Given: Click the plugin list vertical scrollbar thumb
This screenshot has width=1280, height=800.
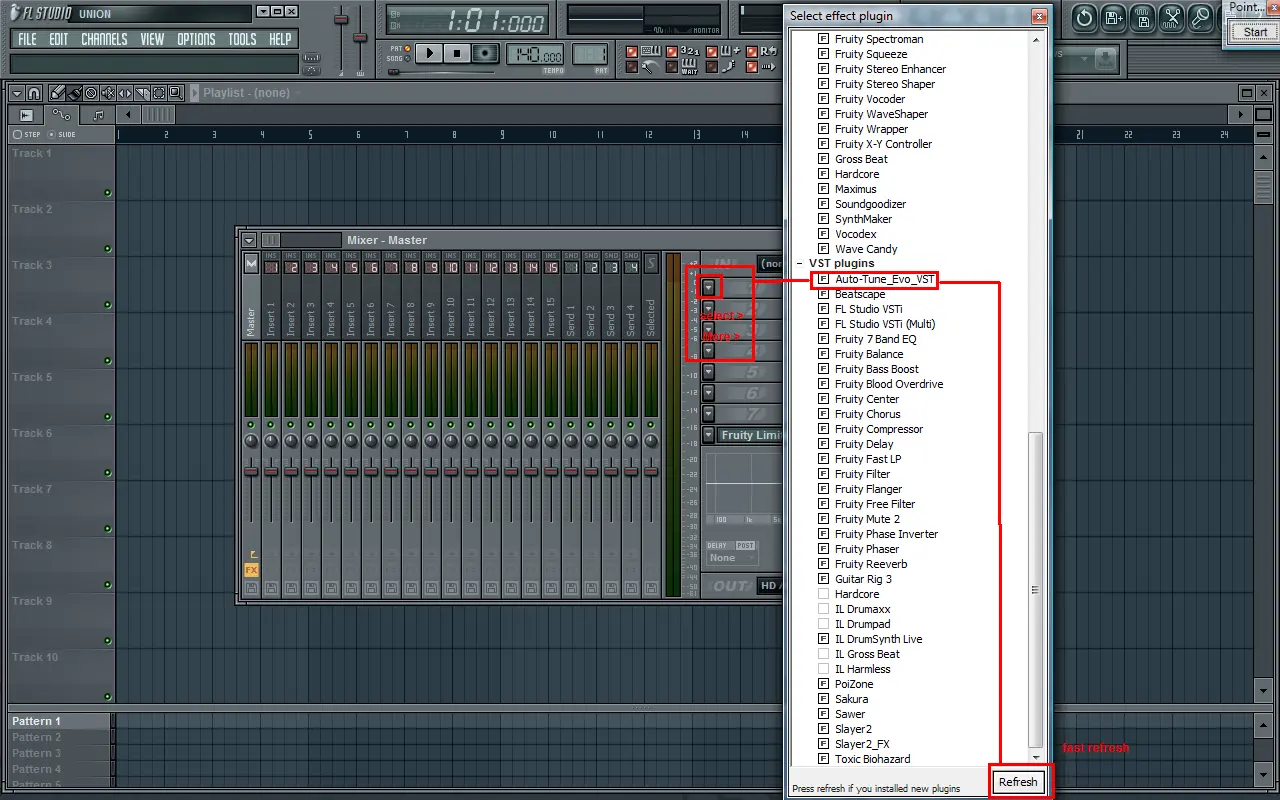Looking at the screenshot, I should tap(1035, 590).
